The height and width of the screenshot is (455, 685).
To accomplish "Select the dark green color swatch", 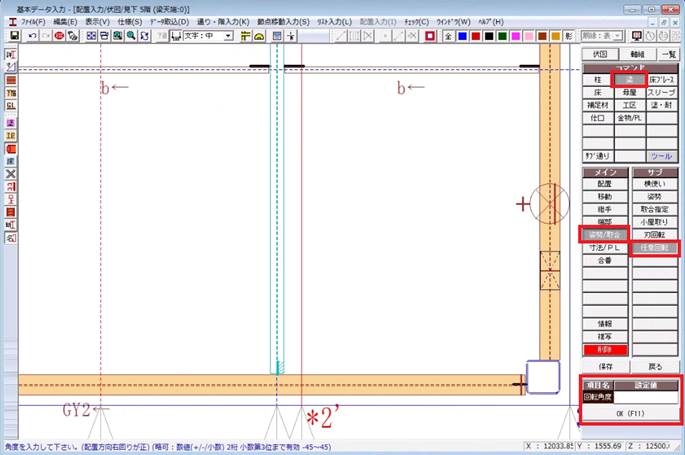I will tap(502, 36).
